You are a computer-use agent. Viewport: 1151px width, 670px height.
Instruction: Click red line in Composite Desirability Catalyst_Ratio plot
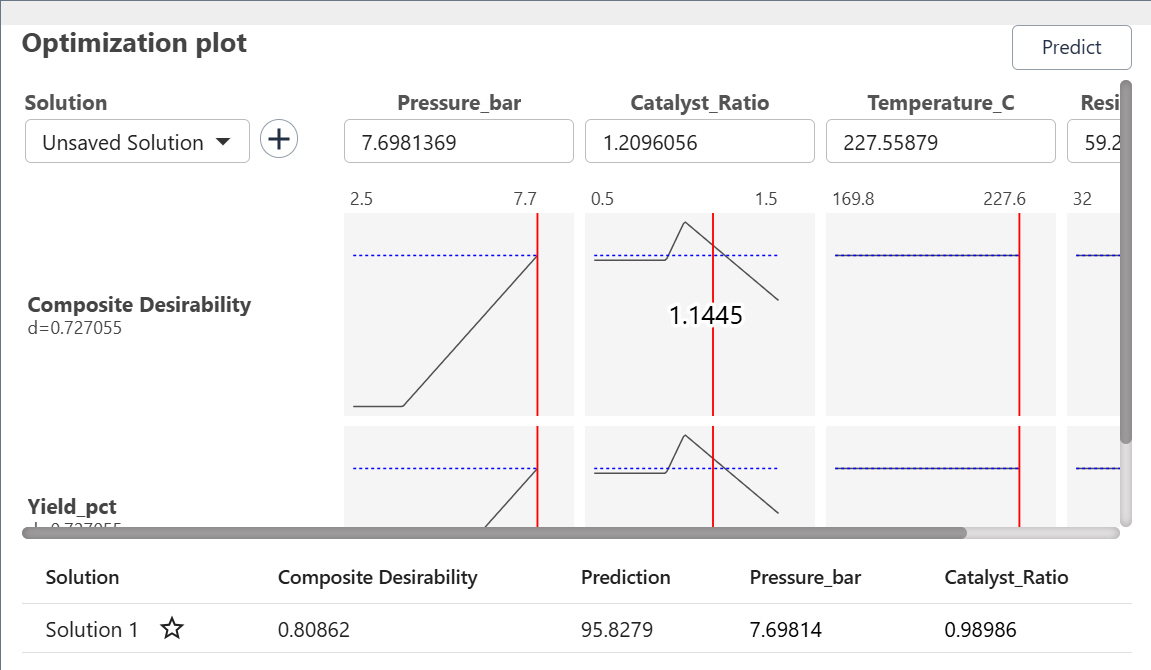click(713, 370)
